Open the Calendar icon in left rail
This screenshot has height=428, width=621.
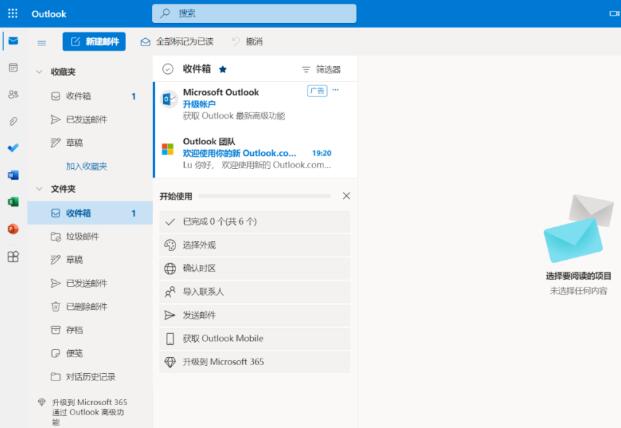[13, 68]
